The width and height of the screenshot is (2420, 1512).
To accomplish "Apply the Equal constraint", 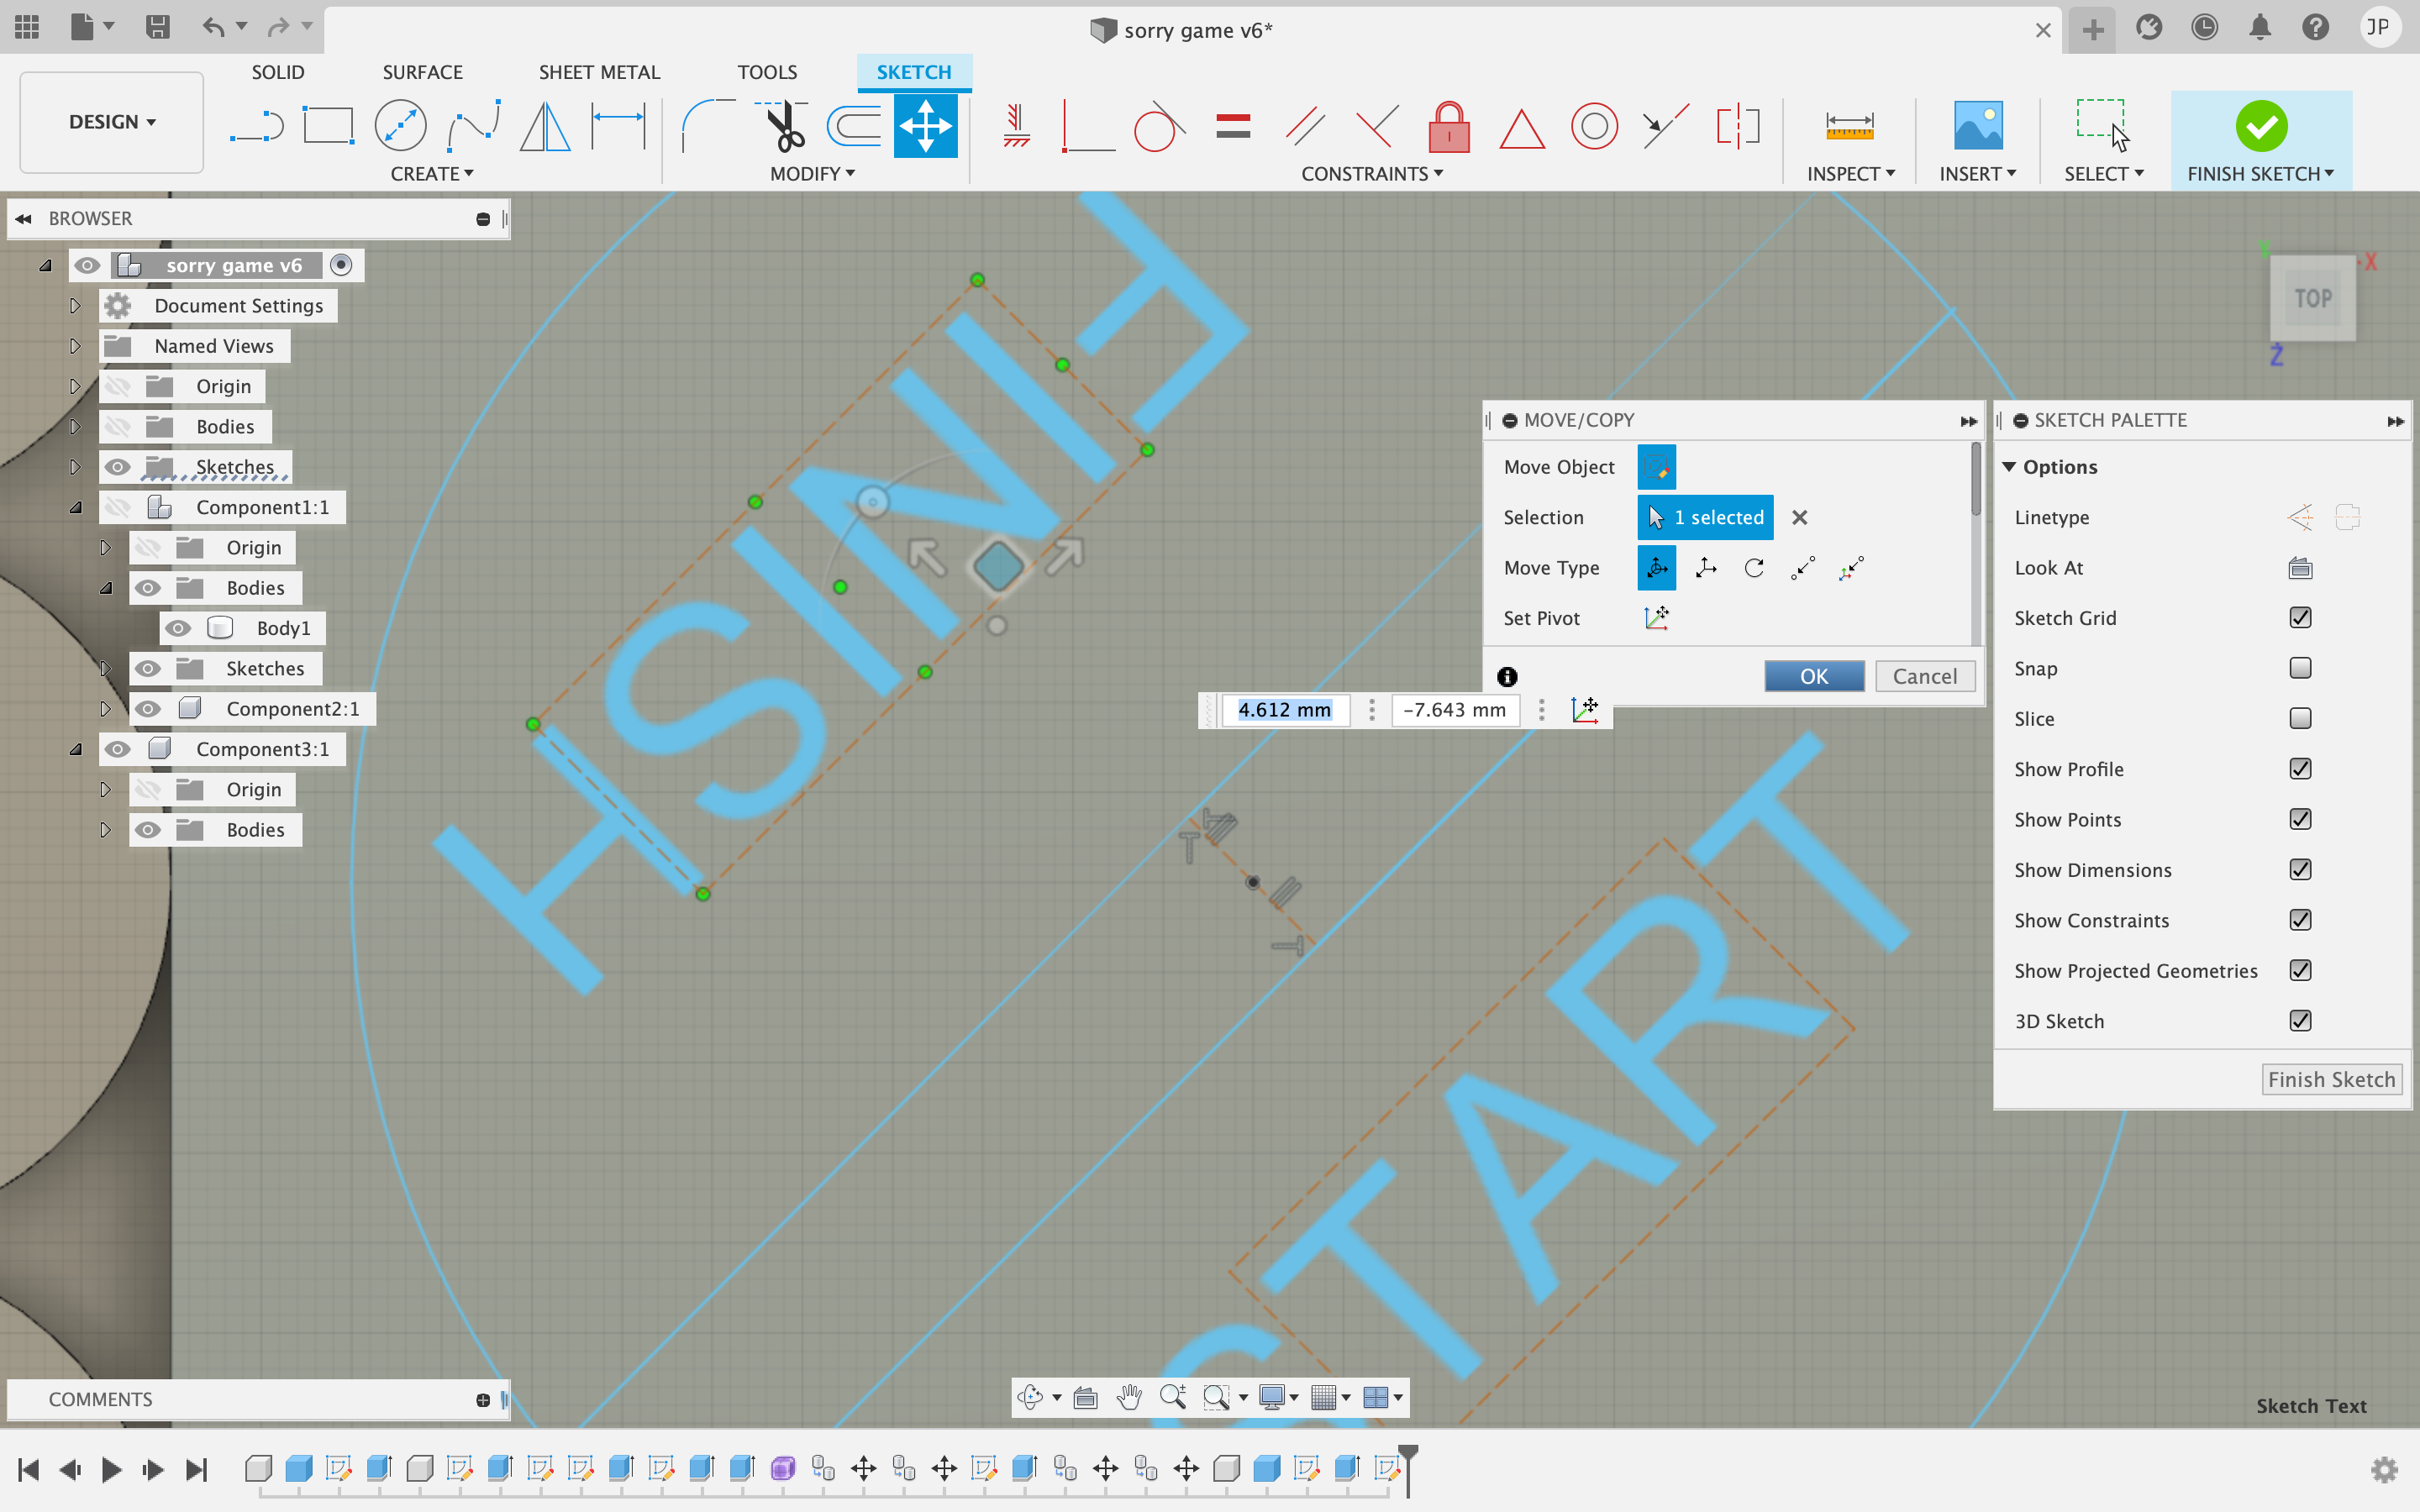I will tap(1233, 127).
